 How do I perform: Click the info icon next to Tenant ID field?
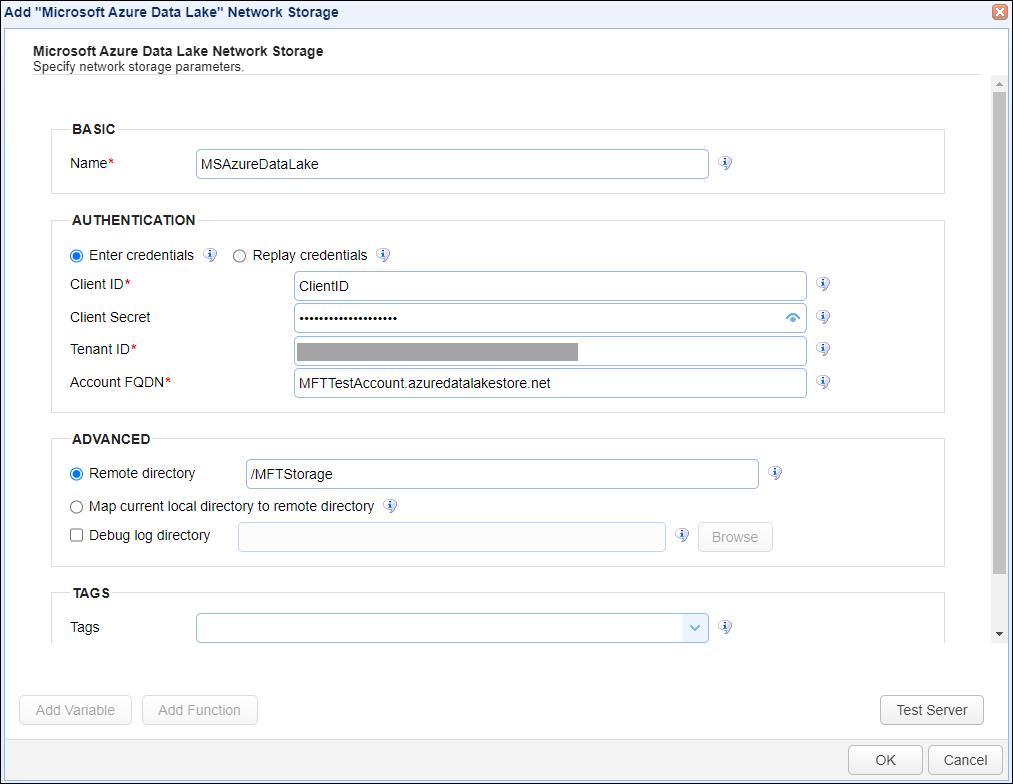(x=822, y=349)
